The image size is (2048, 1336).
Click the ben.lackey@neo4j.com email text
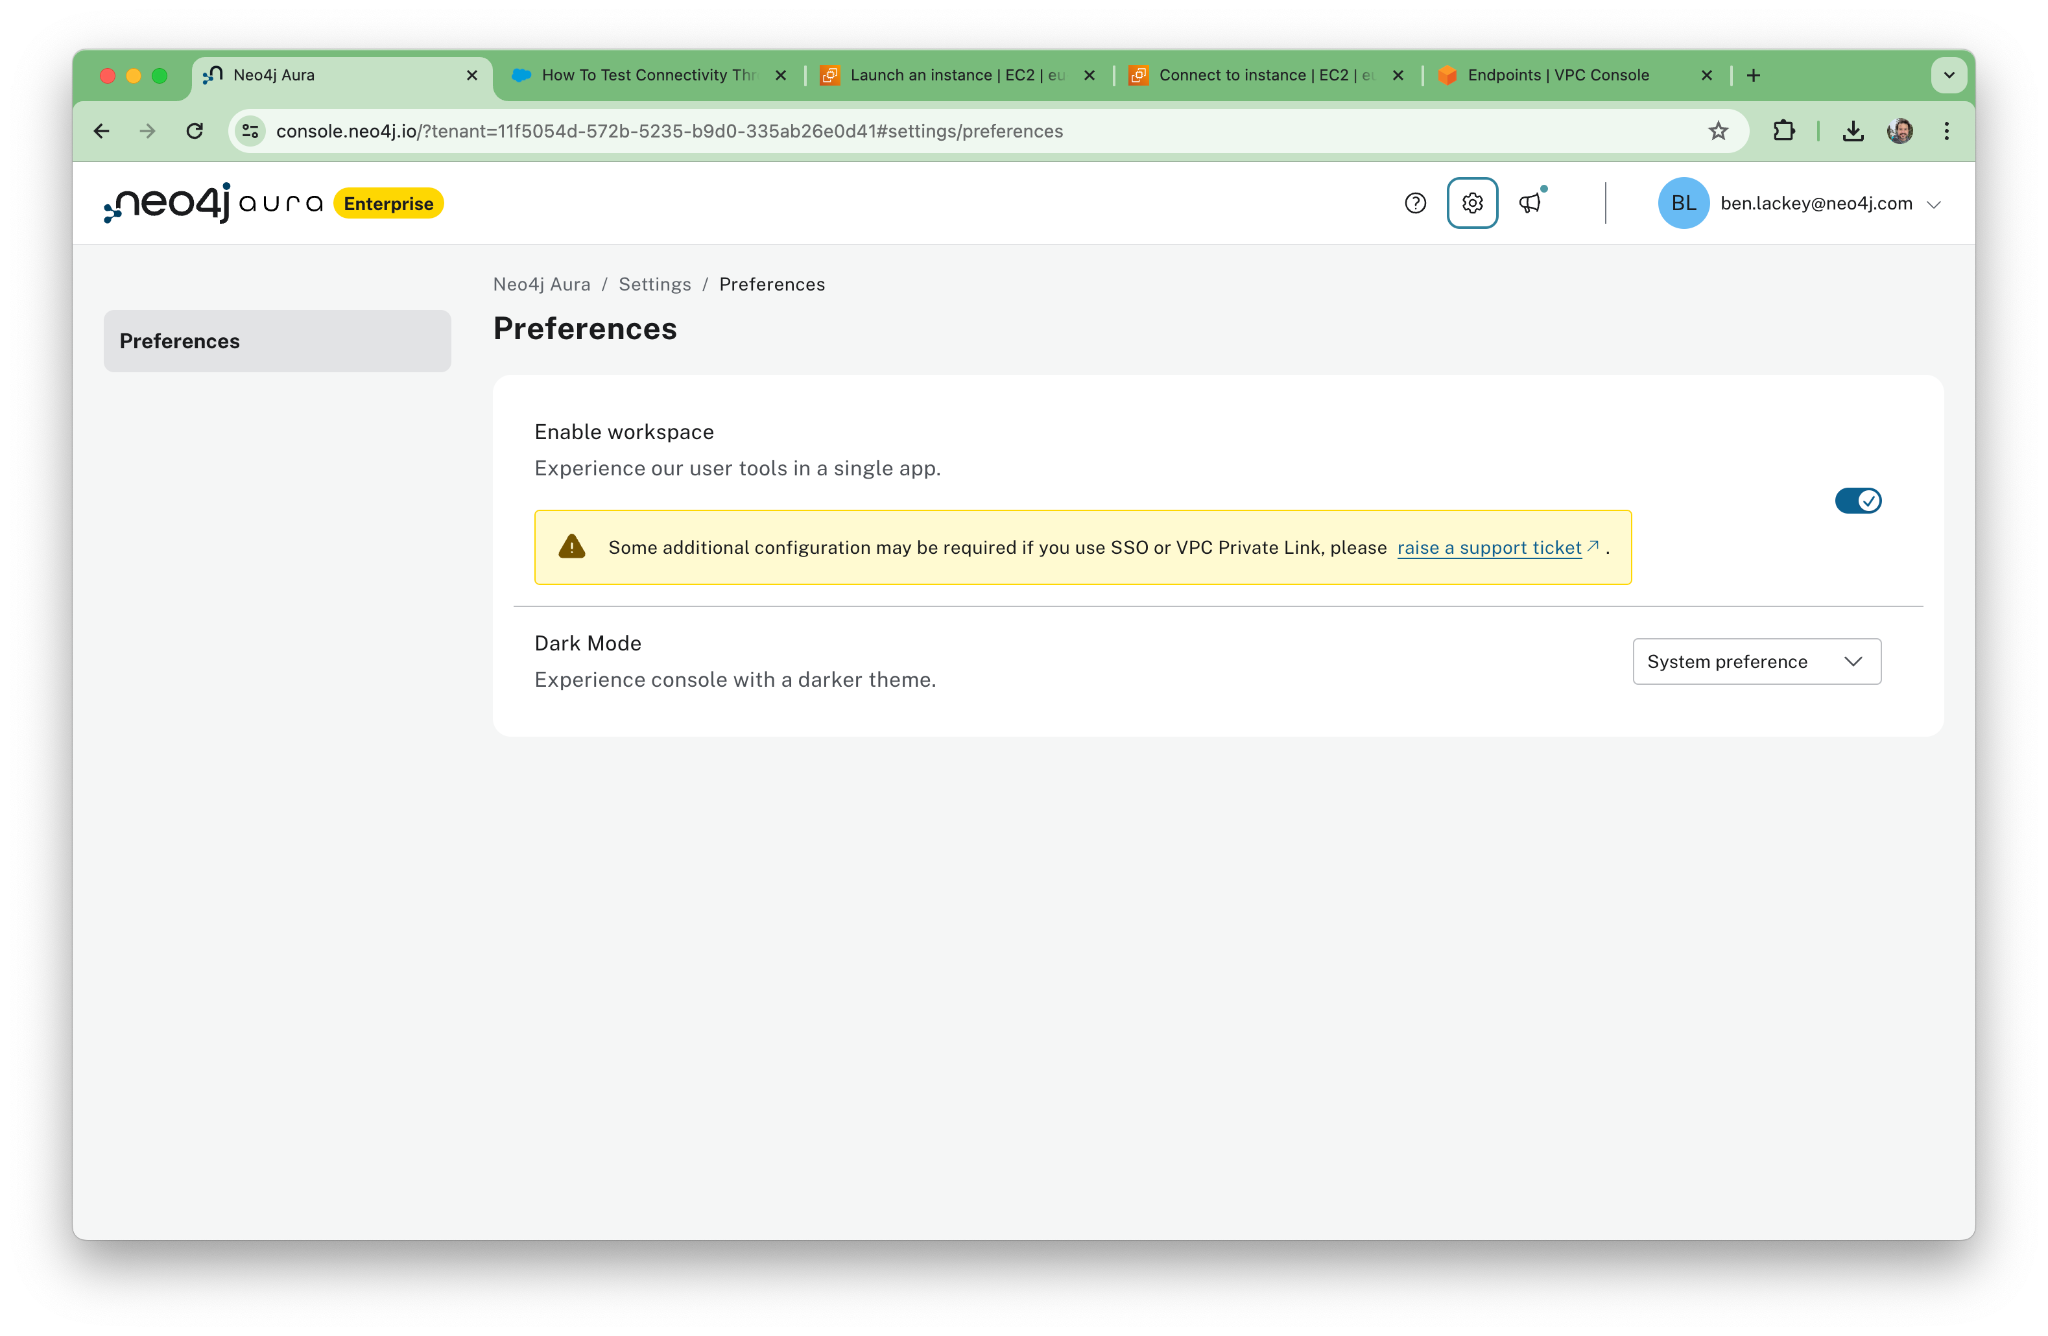pyautogui.click(x=1816, y=203)
